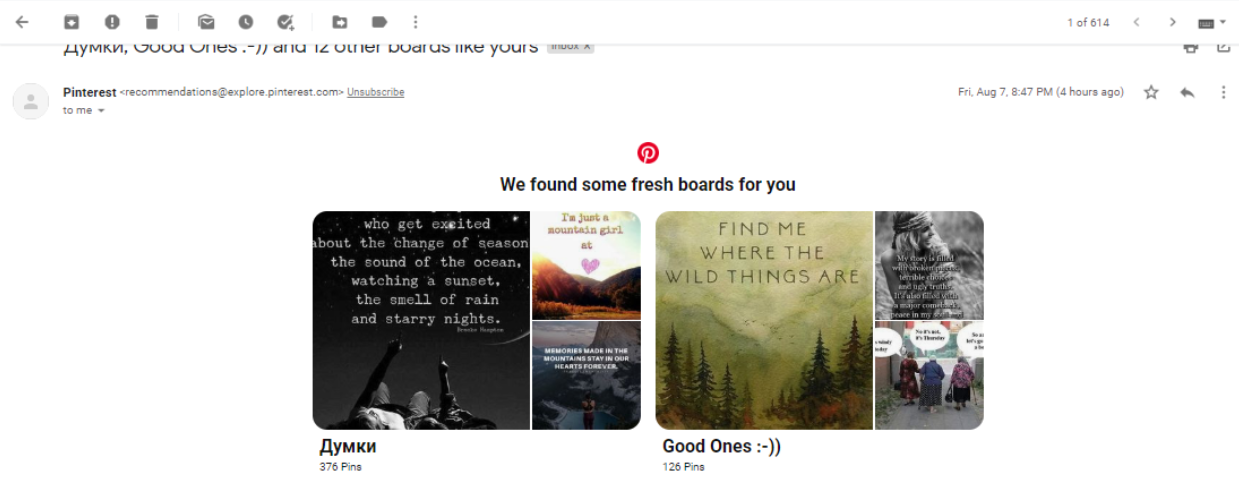Open toolbar More options menu

[416, 22]
